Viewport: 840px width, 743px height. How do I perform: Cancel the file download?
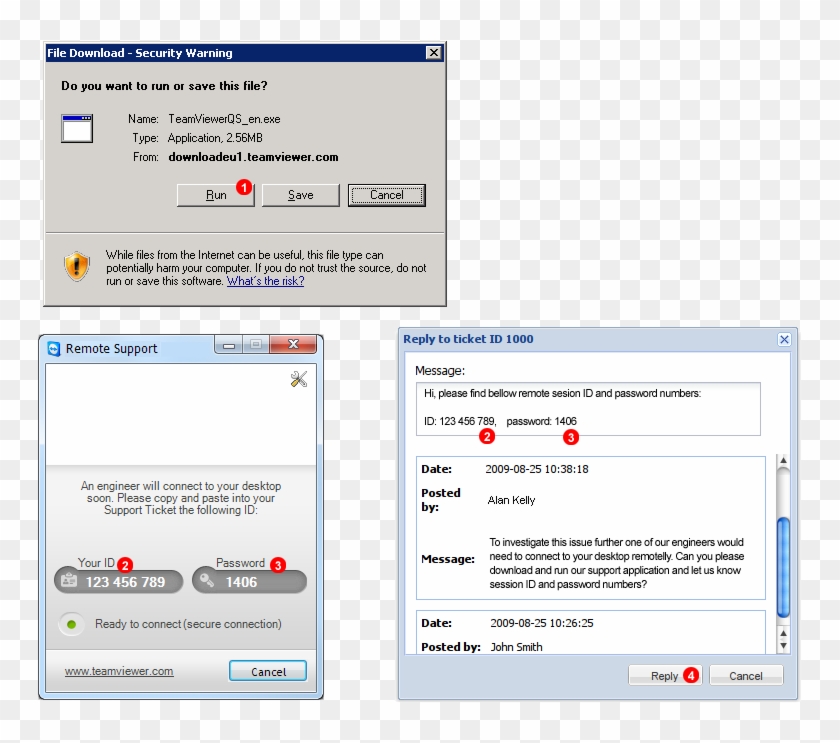(387, 195)
